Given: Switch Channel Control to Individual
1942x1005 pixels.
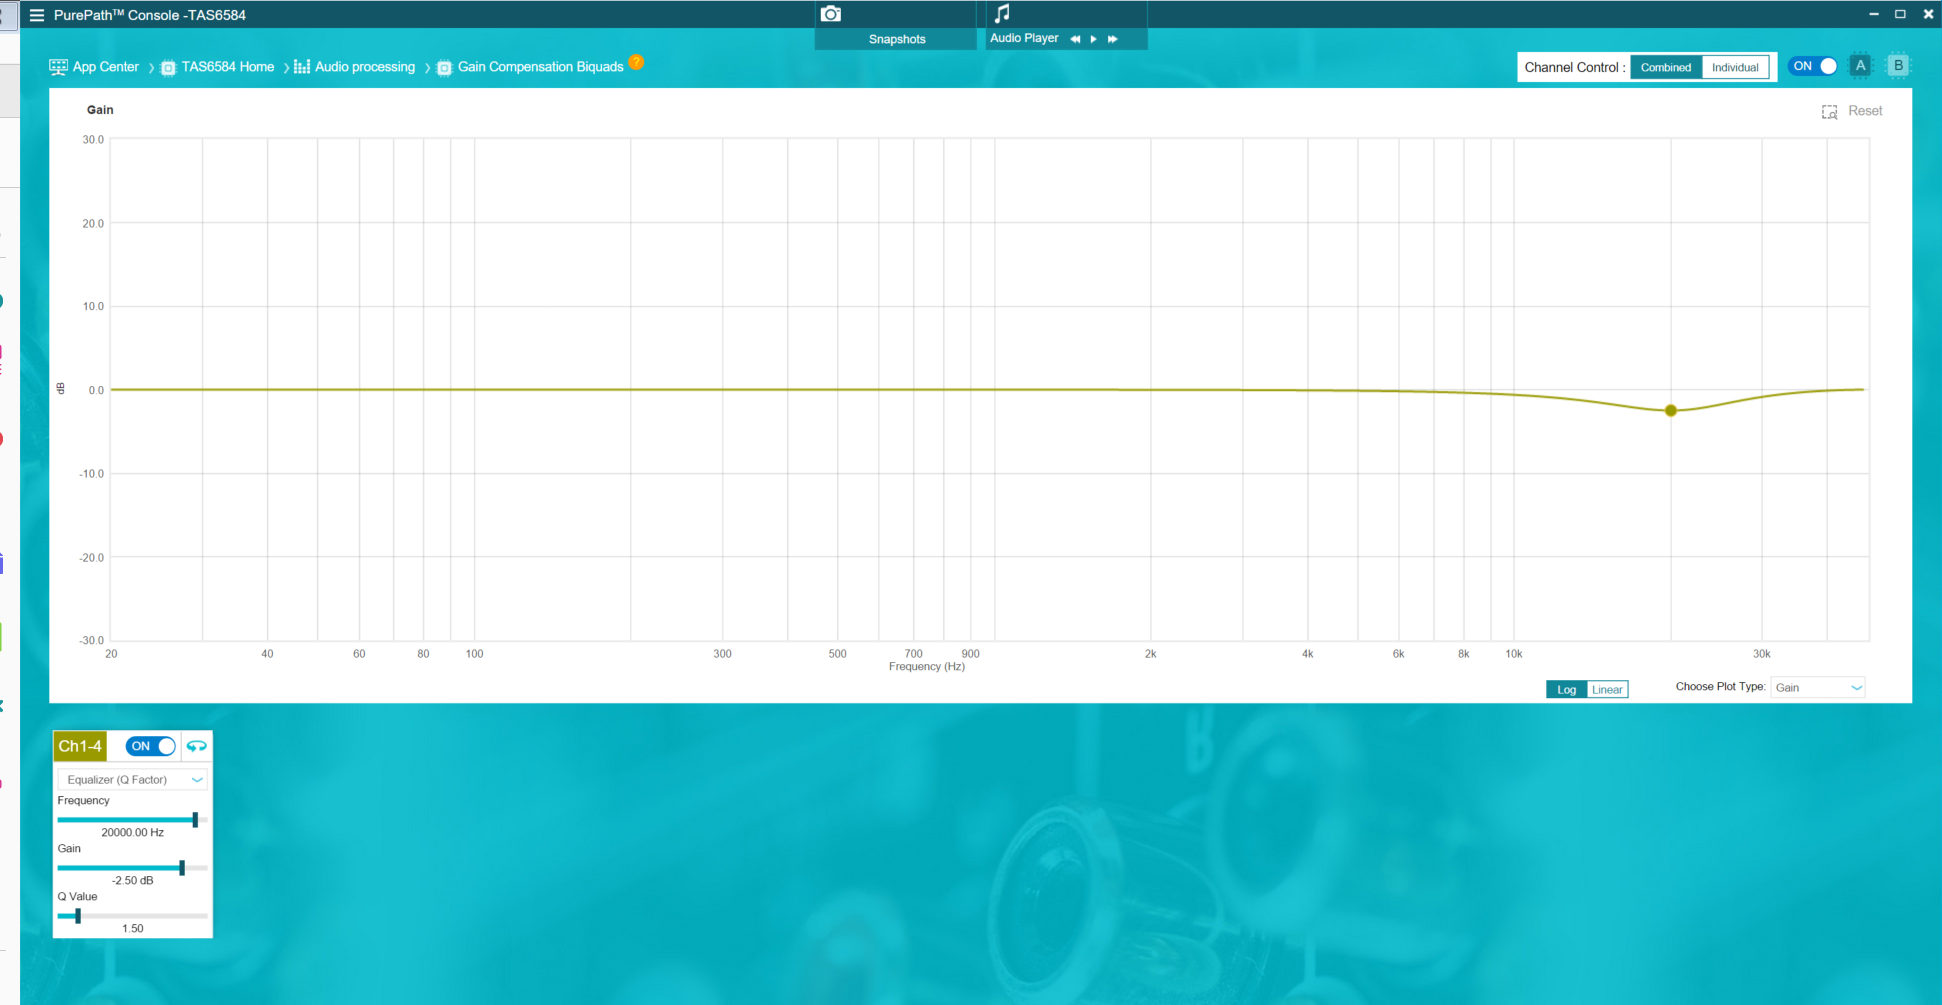Looking at the screenshot, I should click(1734, 68).
